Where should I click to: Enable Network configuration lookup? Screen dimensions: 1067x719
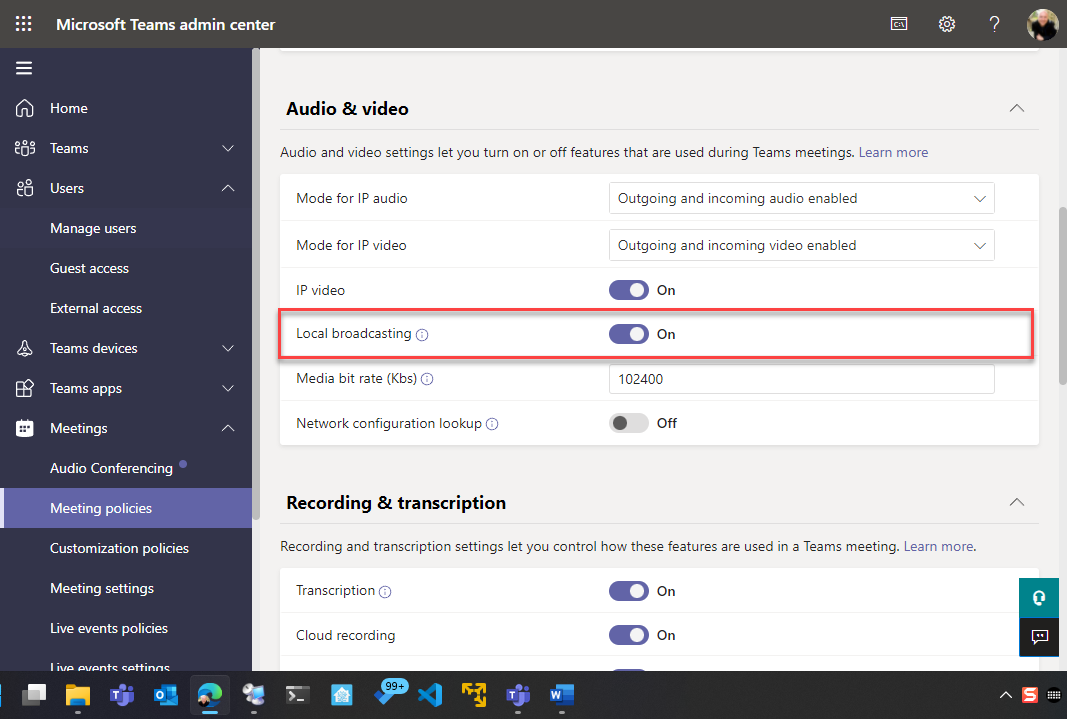(628, 423)
